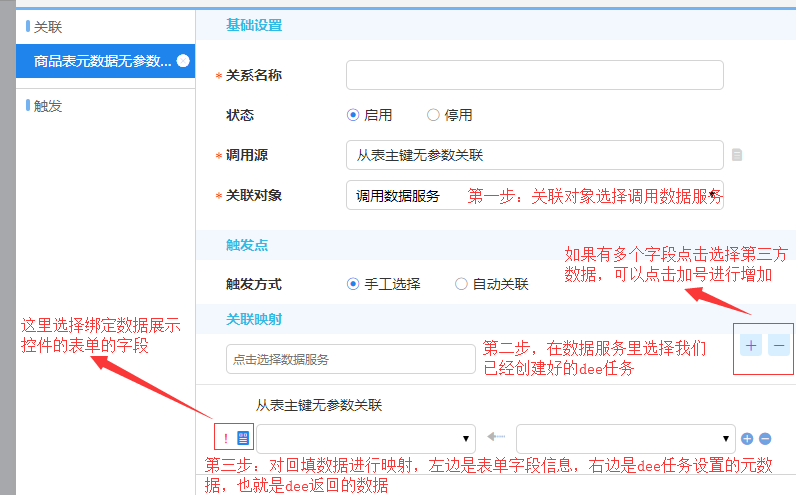The width and height of the screenshot is (796, 495).
Task: Add a new mapping group with the square plus button
Action: (751, 346)
